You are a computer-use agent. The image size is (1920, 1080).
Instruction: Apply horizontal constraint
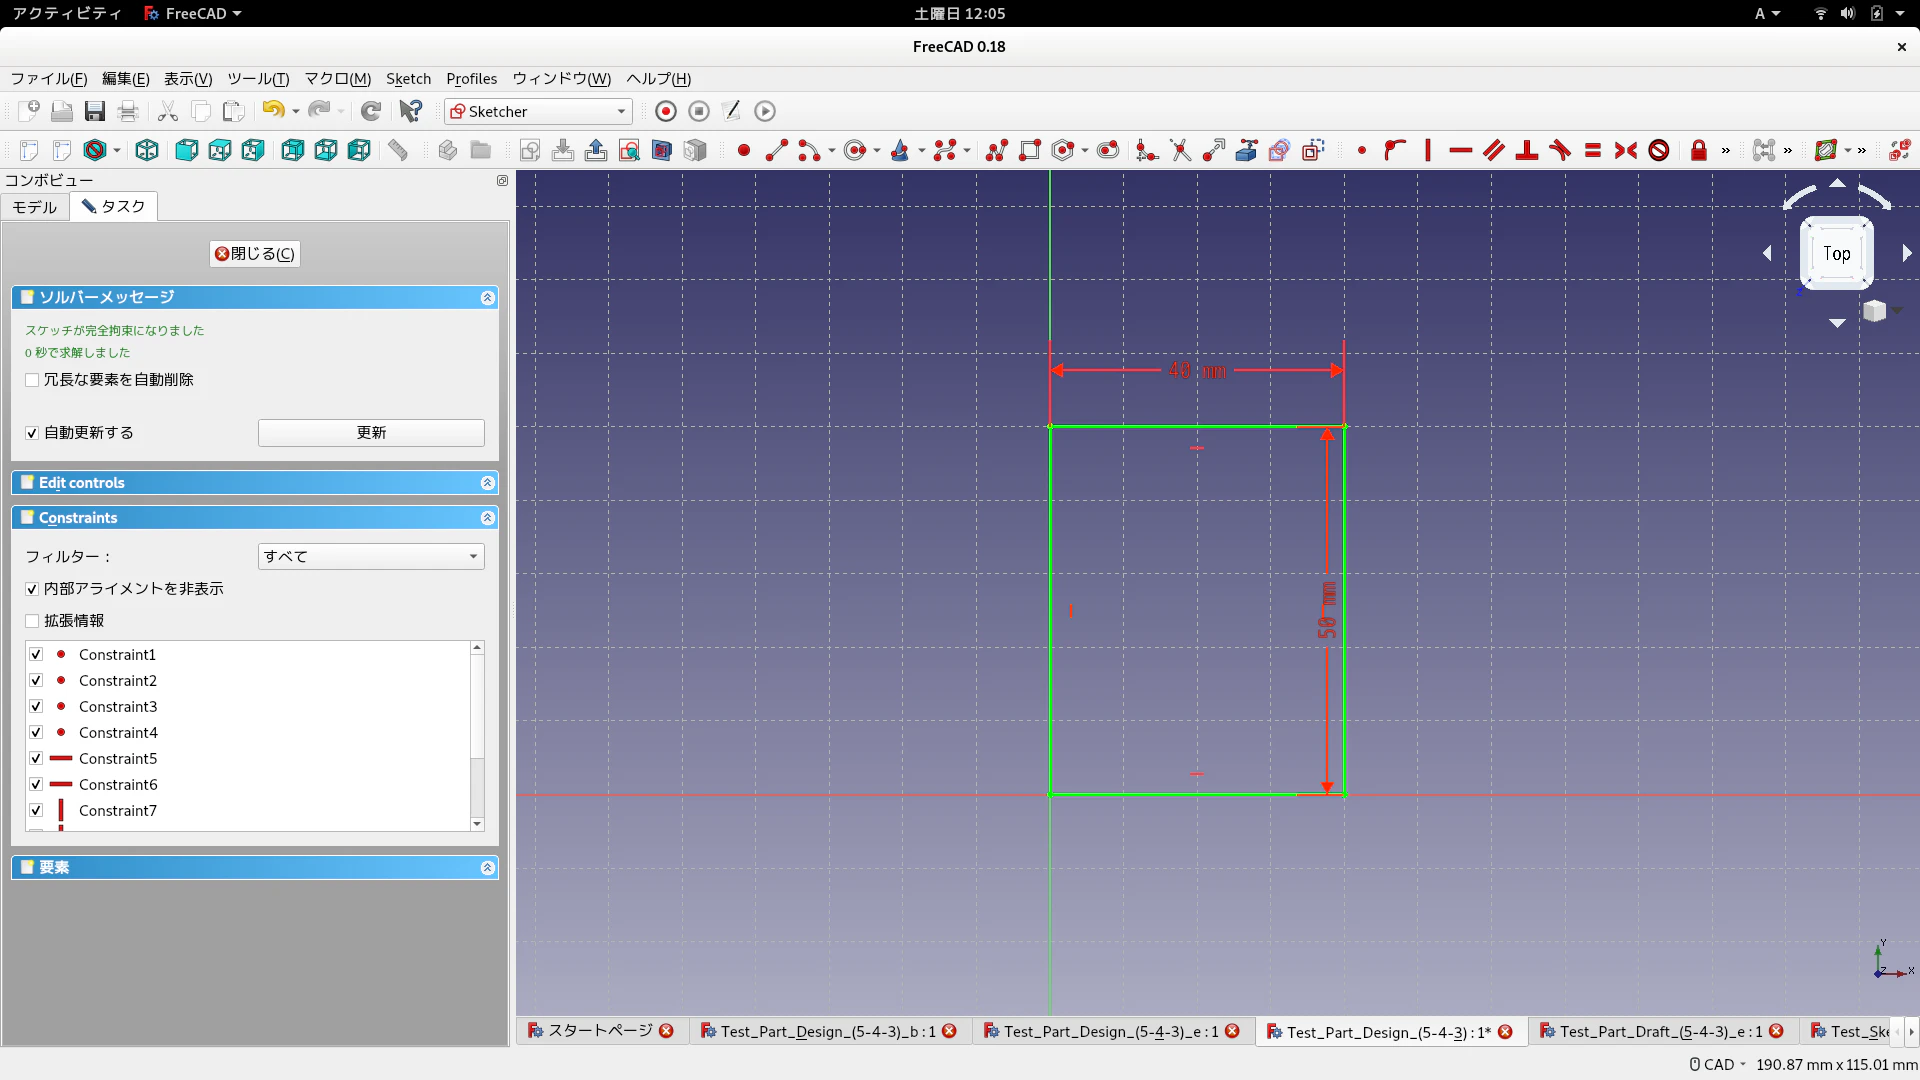[x=1461, y=150]
